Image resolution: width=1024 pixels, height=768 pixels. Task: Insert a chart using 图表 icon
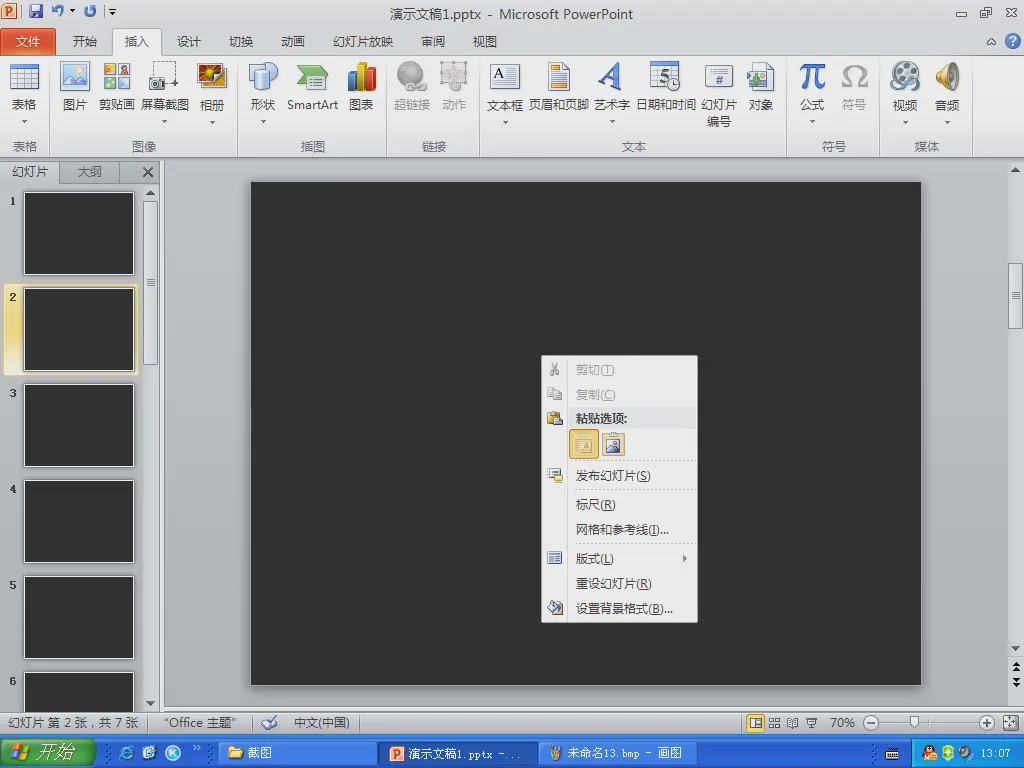pyautogui.click(x=361, y=87)
